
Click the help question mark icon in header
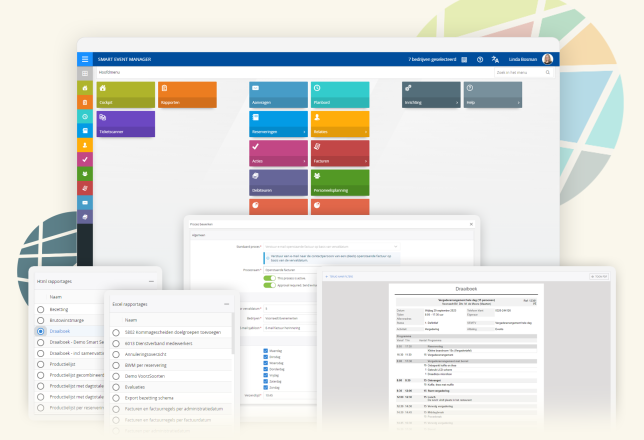coord(480,60)
